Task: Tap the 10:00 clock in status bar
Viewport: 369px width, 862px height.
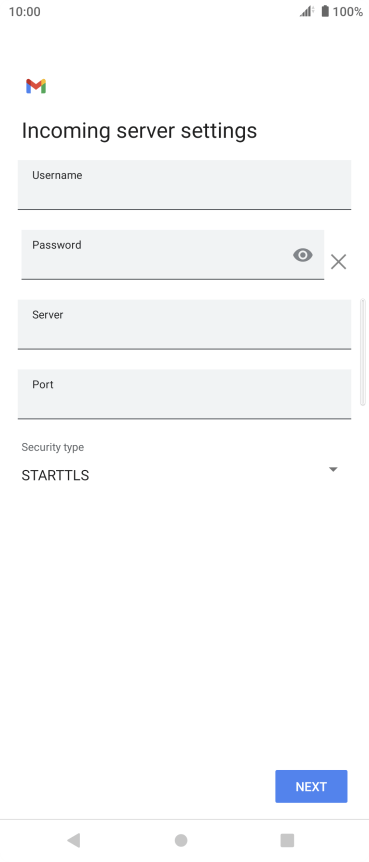Action: click(25, 12)
